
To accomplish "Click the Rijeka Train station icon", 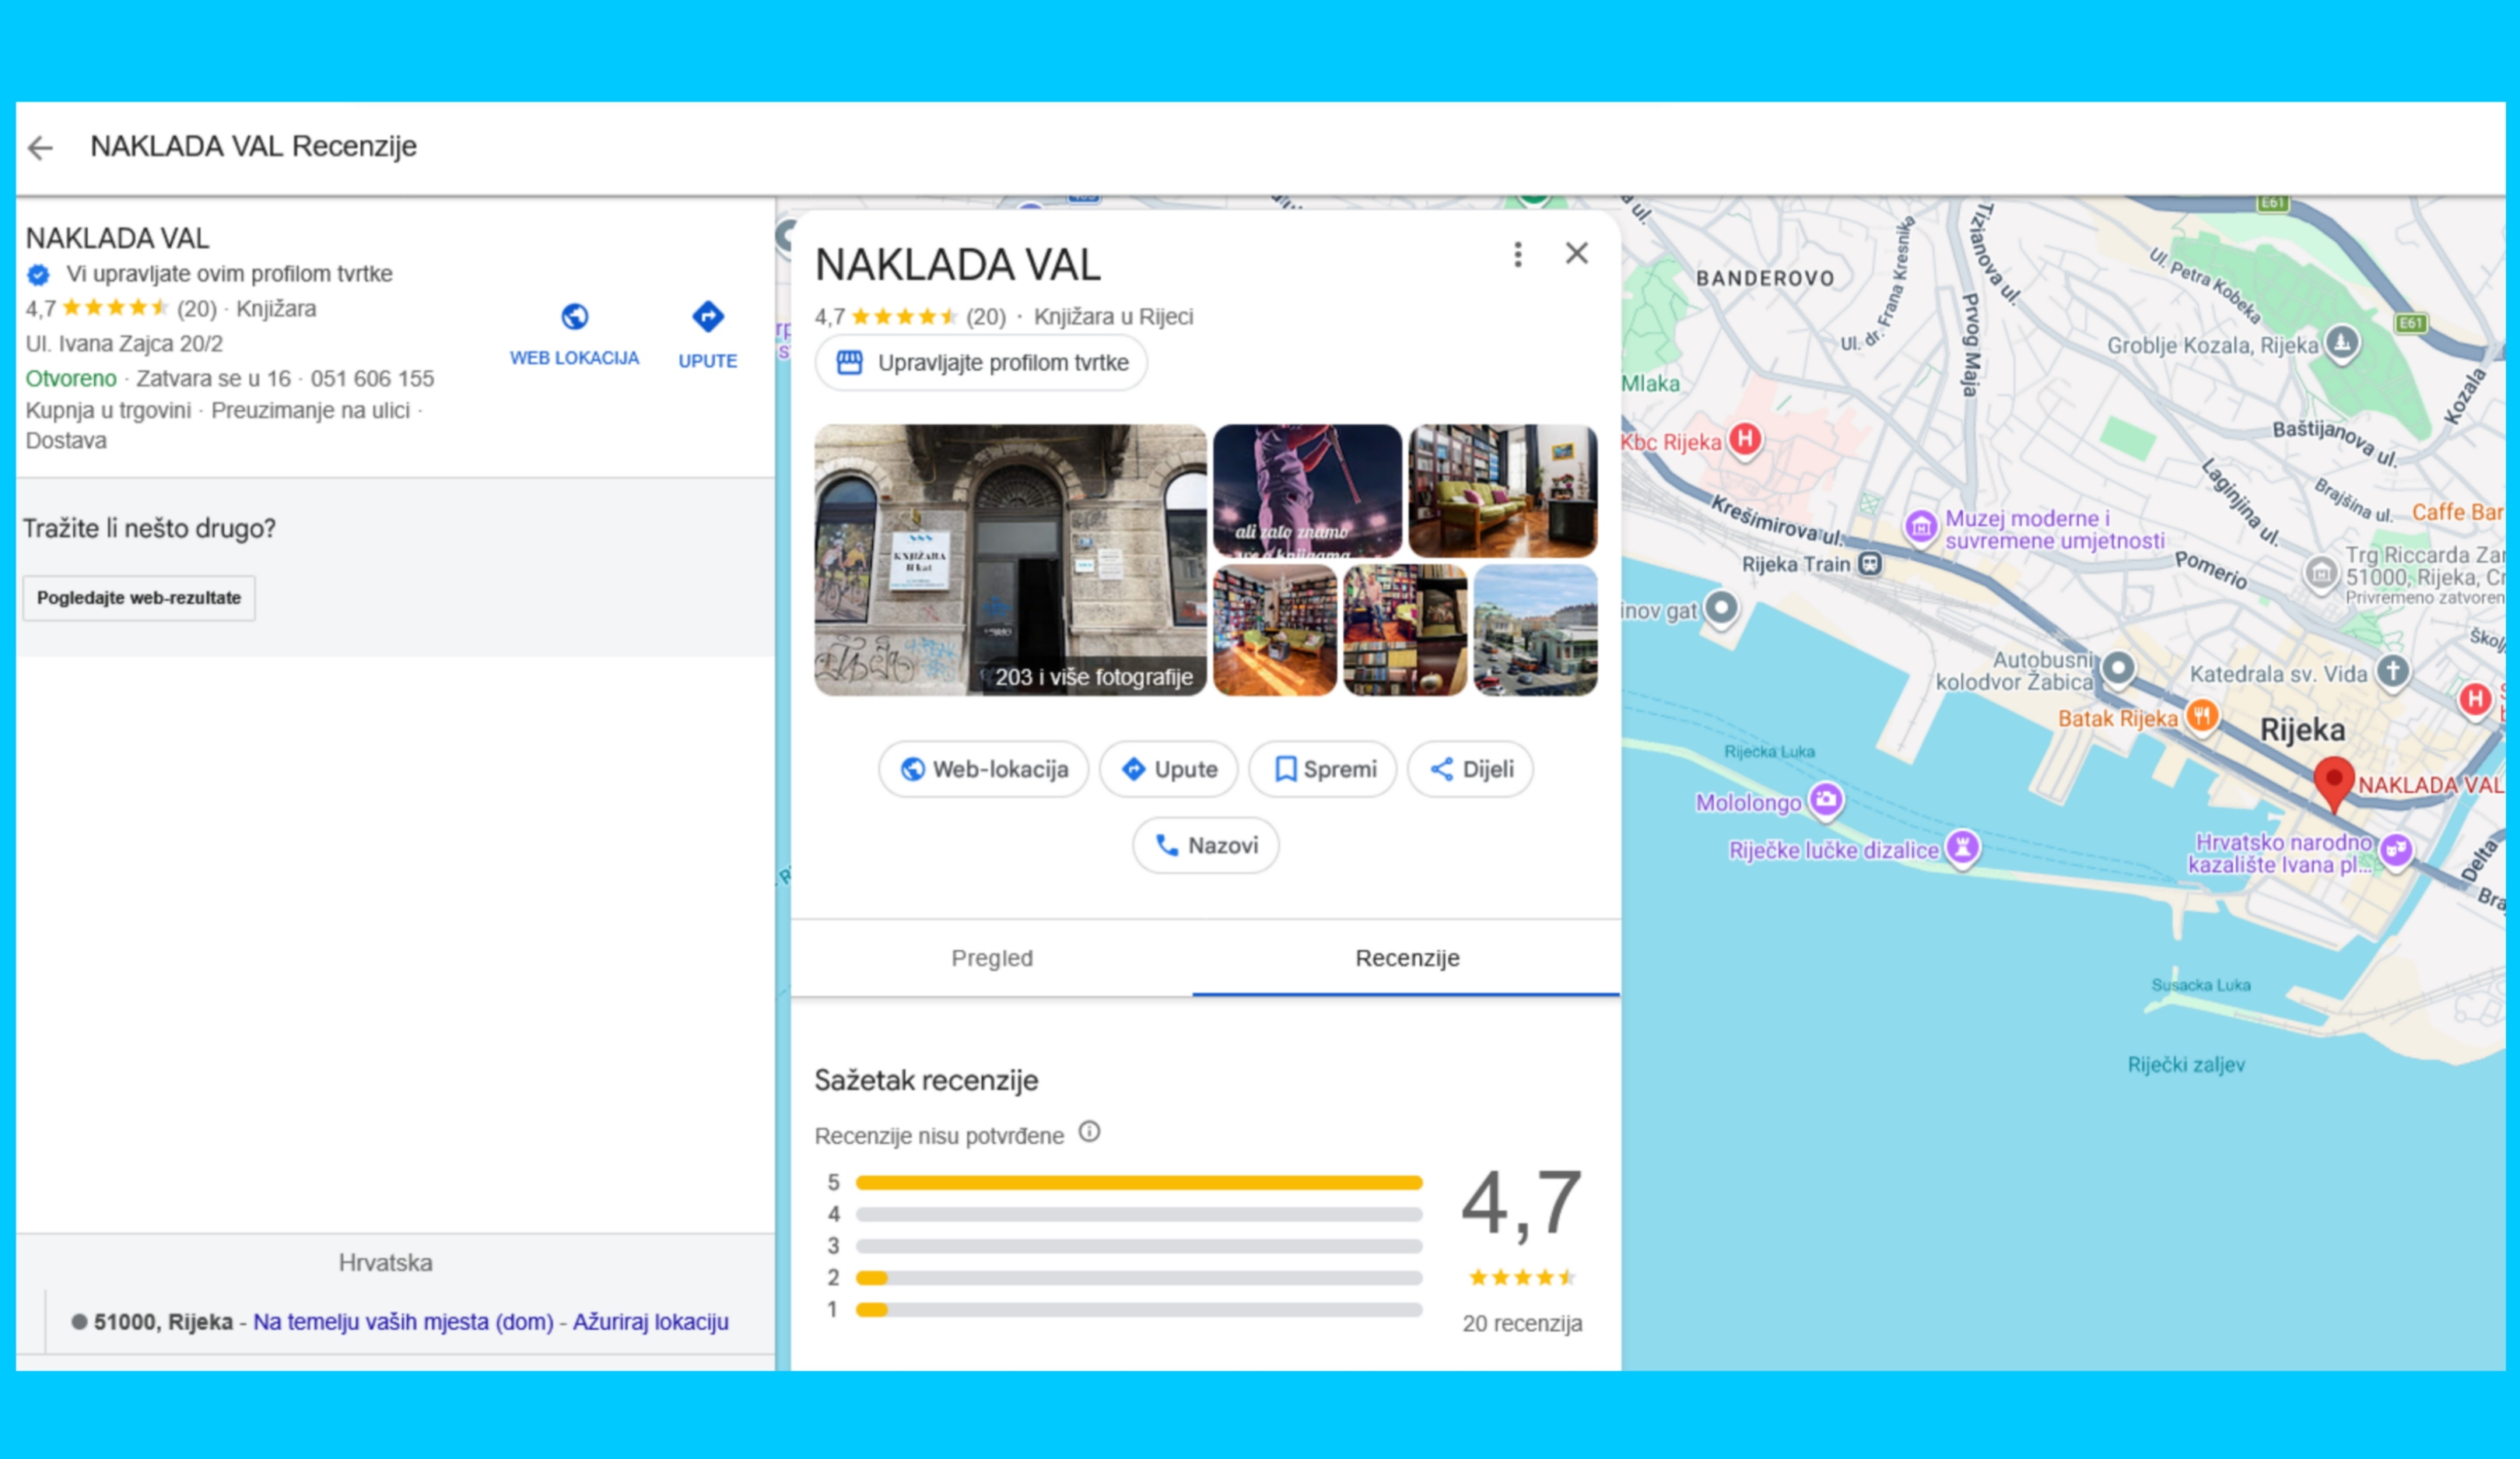I will [1869, 564].
